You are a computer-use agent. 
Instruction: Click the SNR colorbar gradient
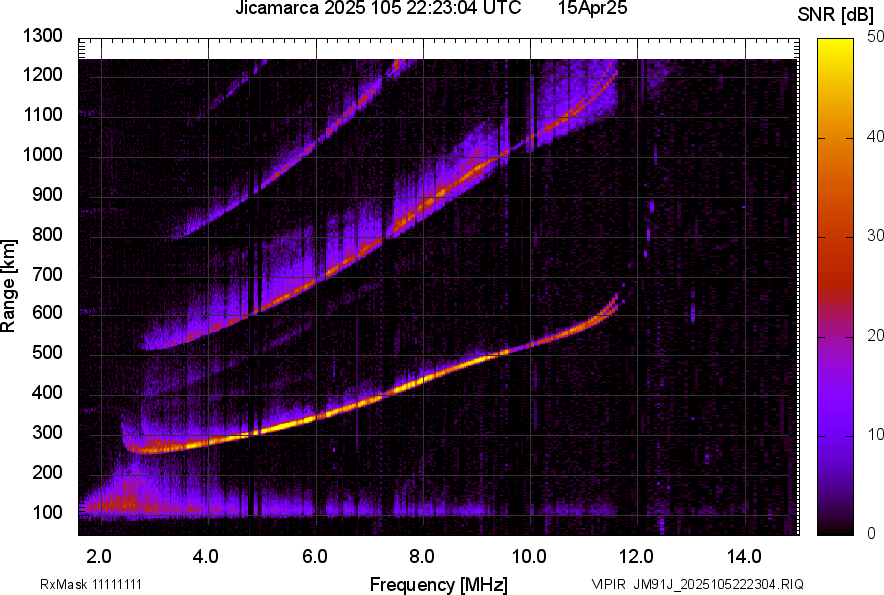(x=836, y=287)
